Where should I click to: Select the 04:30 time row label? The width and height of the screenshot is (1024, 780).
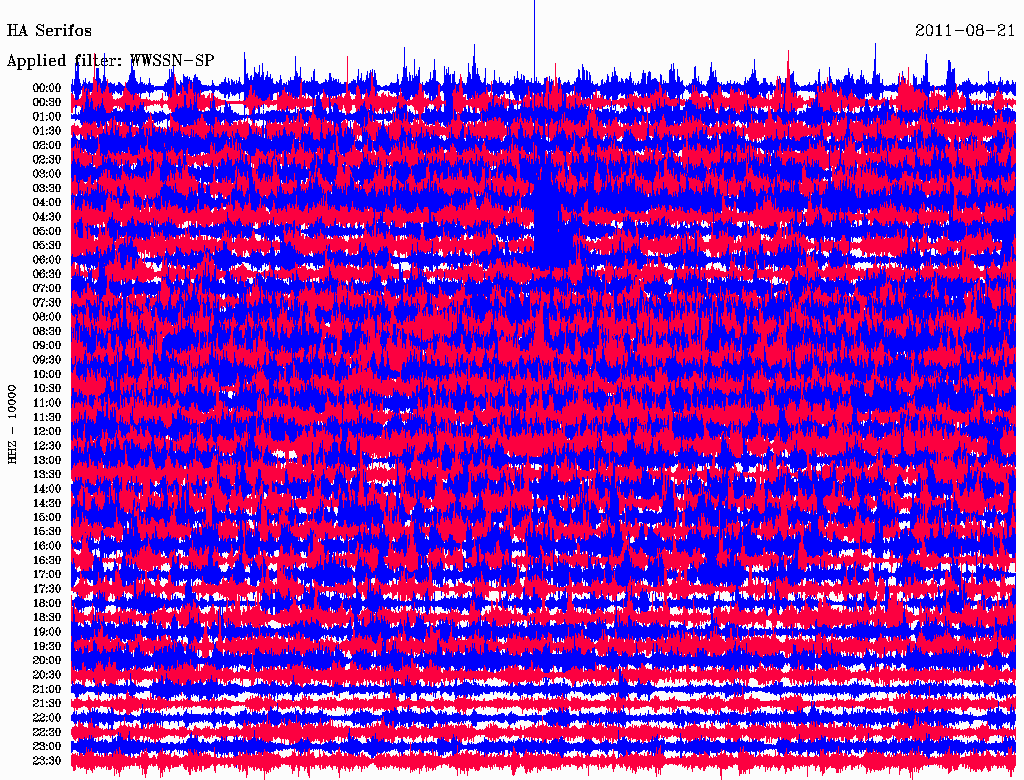coord(46,217)
